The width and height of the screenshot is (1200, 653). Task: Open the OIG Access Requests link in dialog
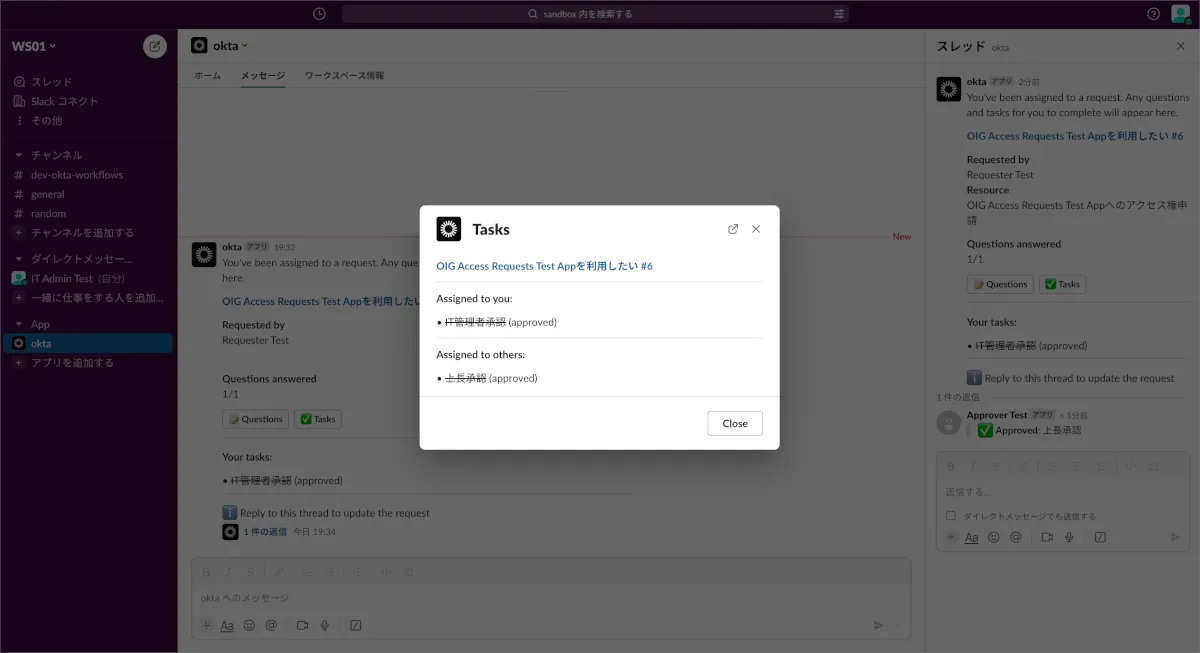coord(544,266)
